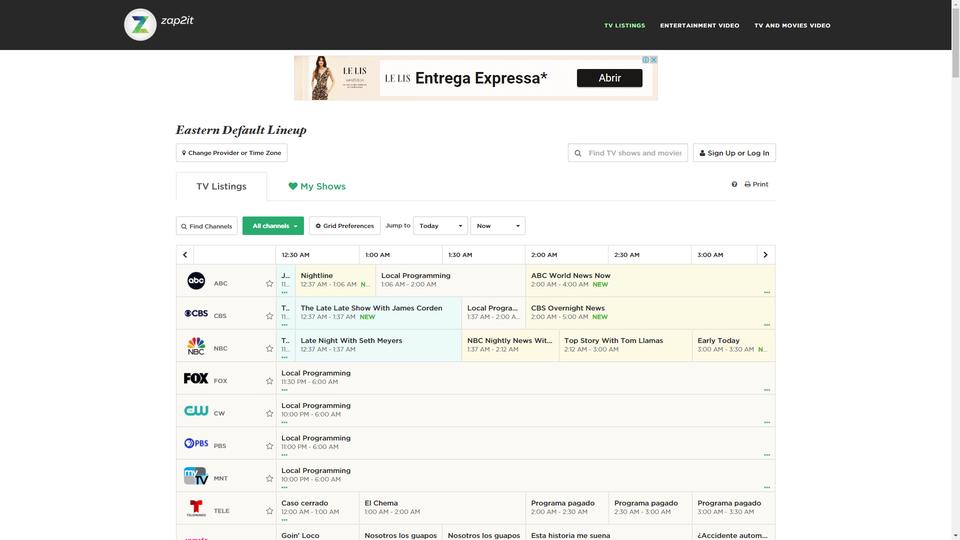The height and width of the screenshot is (540, 960).
Task: Favorite the CW channel with its star
Action: 269,413
